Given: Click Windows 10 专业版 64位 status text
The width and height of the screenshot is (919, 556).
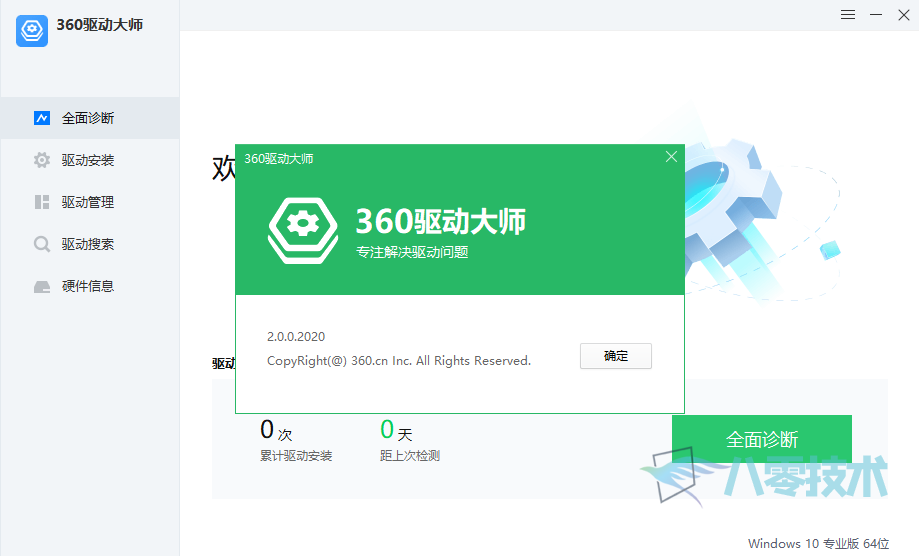Looking at the screenshot, I should point(818,544).
